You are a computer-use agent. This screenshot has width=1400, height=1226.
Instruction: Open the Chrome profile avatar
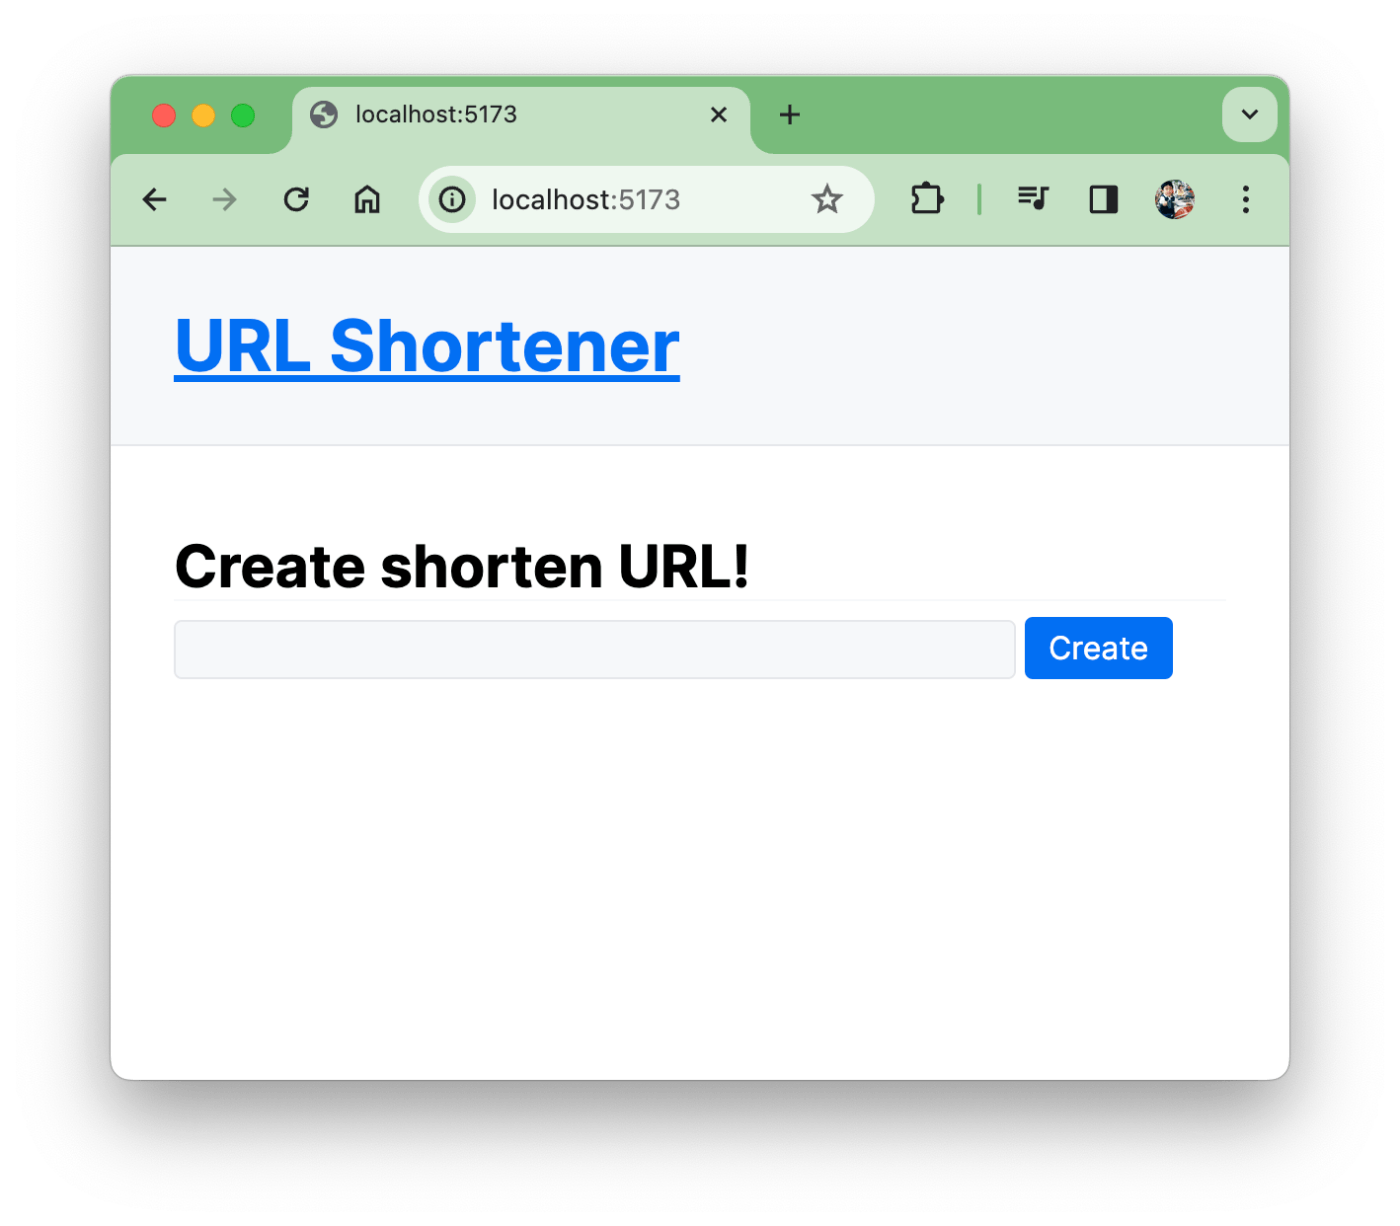(x=1175, y=199)
